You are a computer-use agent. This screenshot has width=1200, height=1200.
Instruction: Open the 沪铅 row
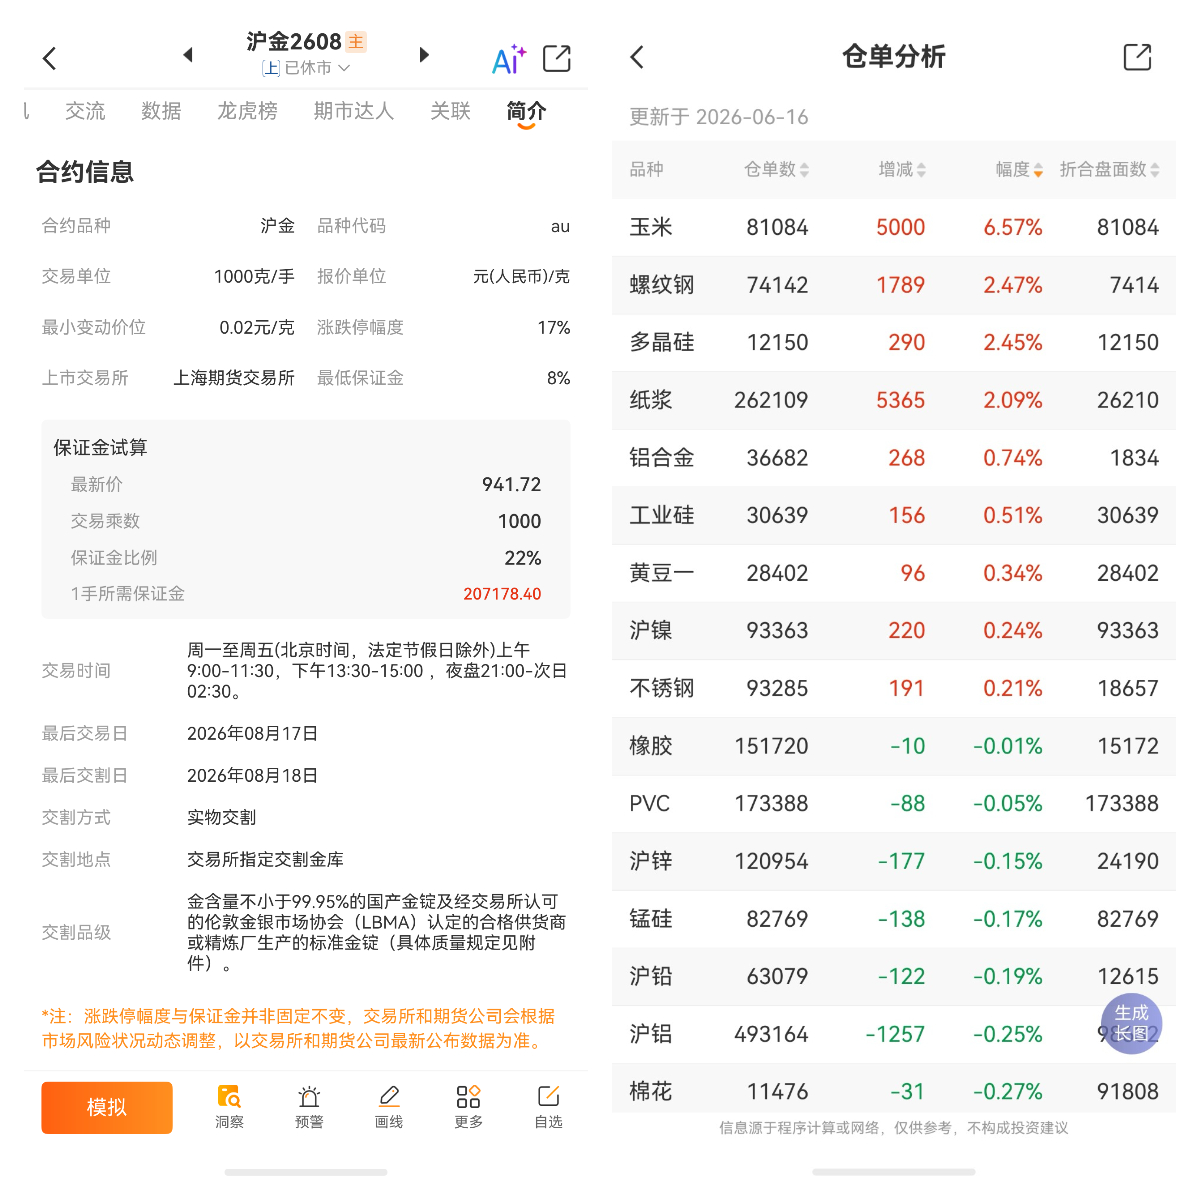(x=894, y=976)
